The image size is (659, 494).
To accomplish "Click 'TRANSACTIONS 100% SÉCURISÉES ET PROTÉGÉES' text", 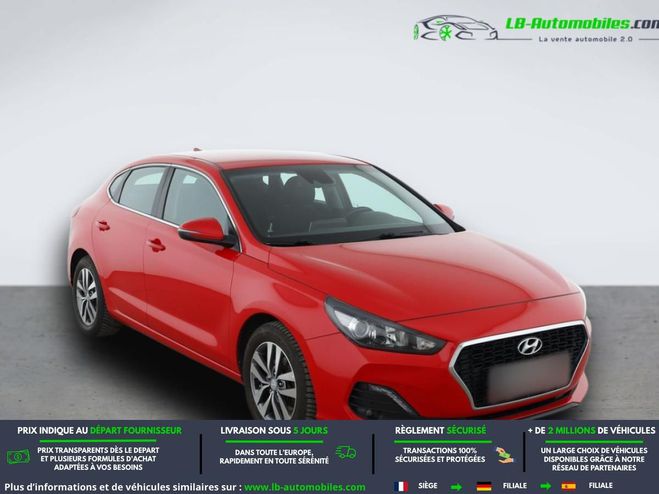I will (440, 455).
